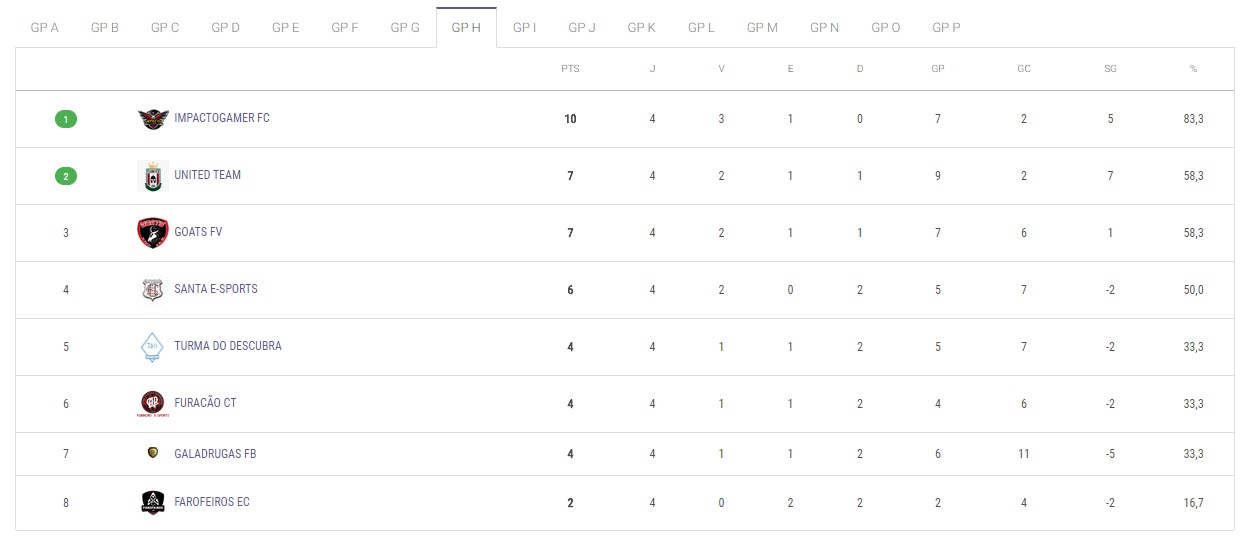Click the green position 2 badge
This screenshot has width=1243, height=538.
tap(66, 176)
